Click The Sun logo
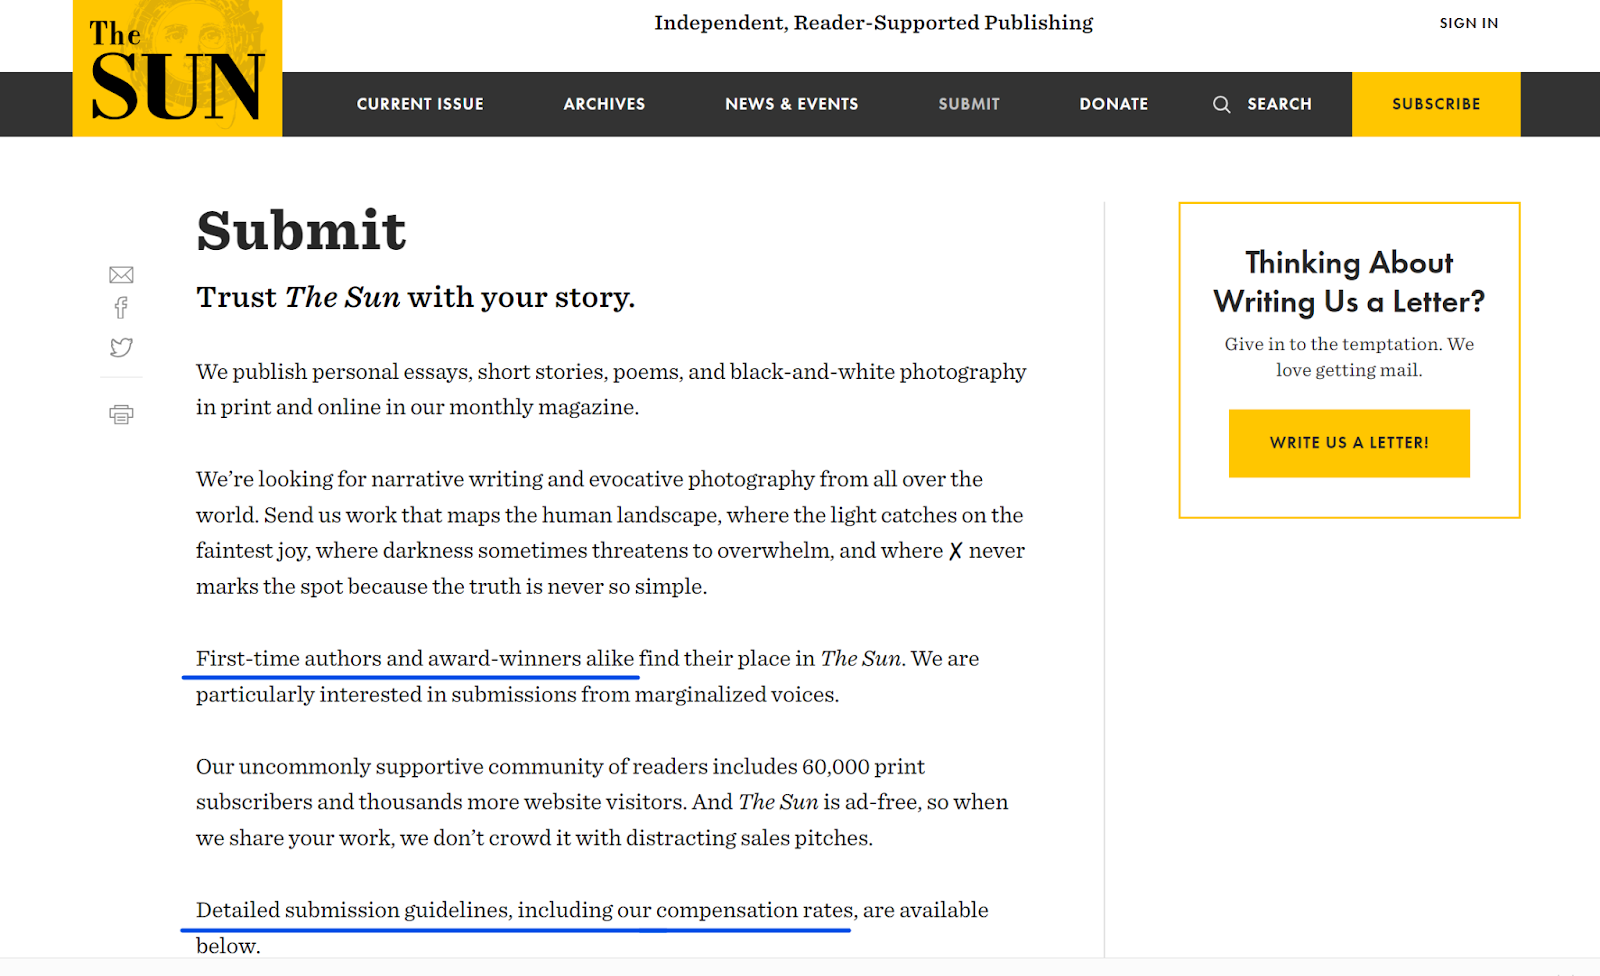 click(x=177, y=68)
